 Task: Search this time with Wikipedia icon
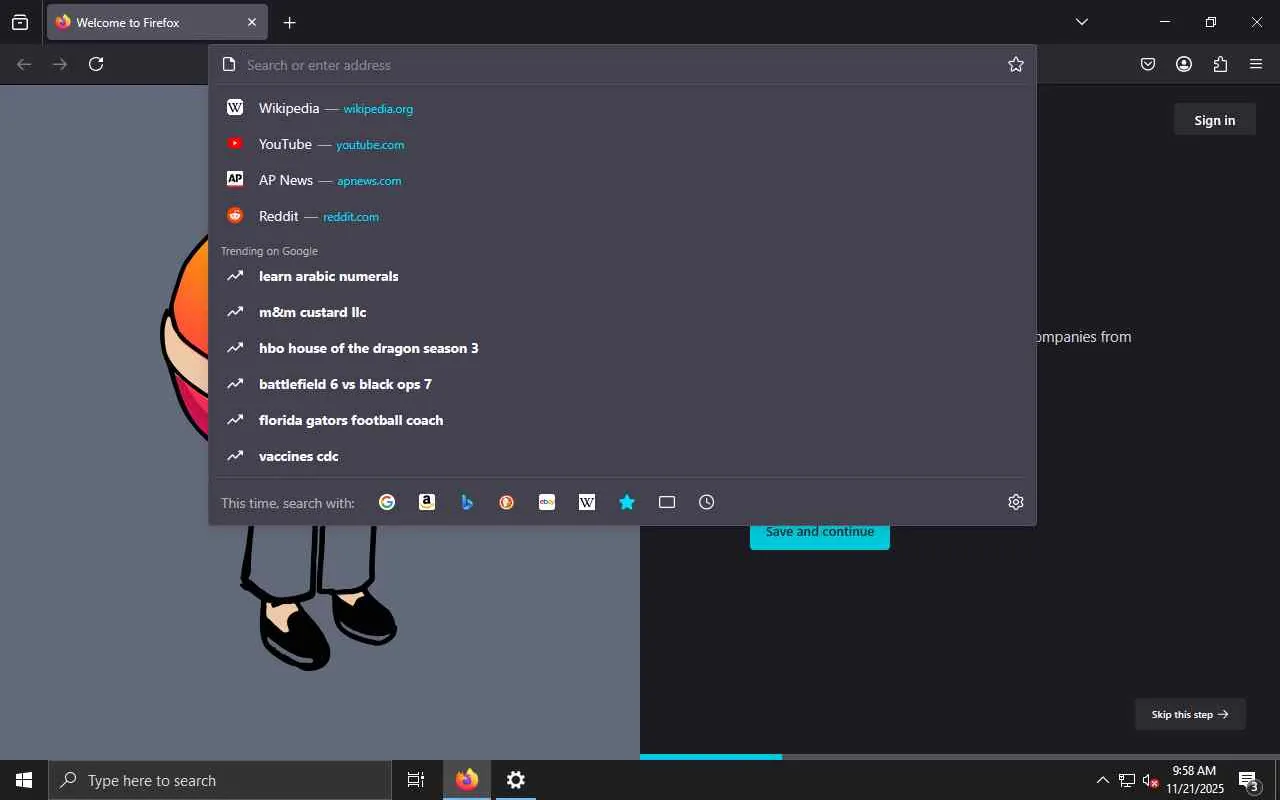587,502
